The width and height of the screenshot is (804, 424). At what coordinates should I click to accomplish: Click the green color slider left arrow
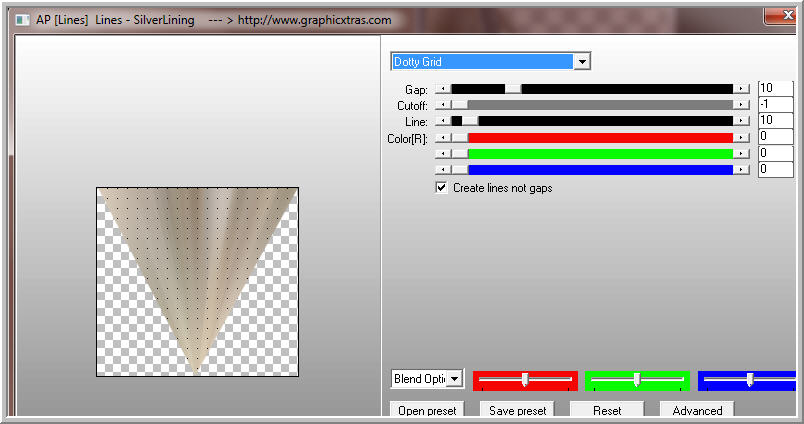tap(443, 154)
